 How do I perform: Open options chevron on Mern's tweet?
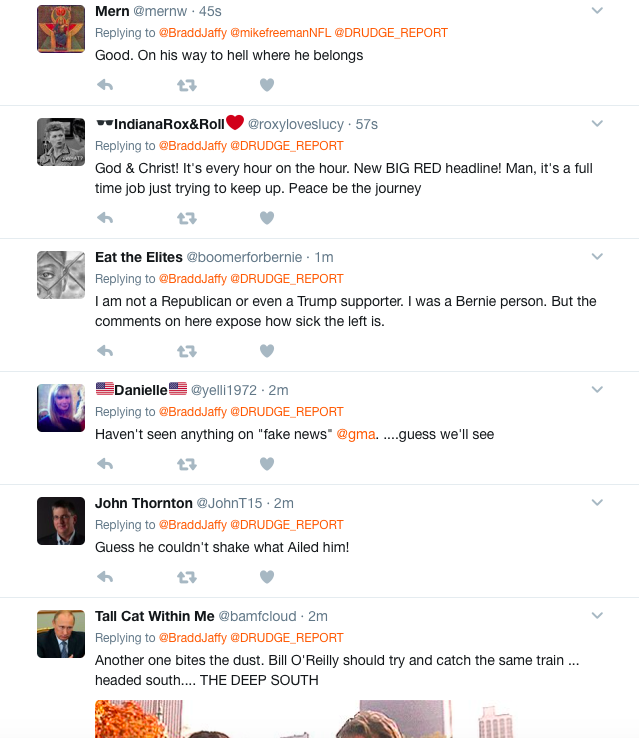597,10
